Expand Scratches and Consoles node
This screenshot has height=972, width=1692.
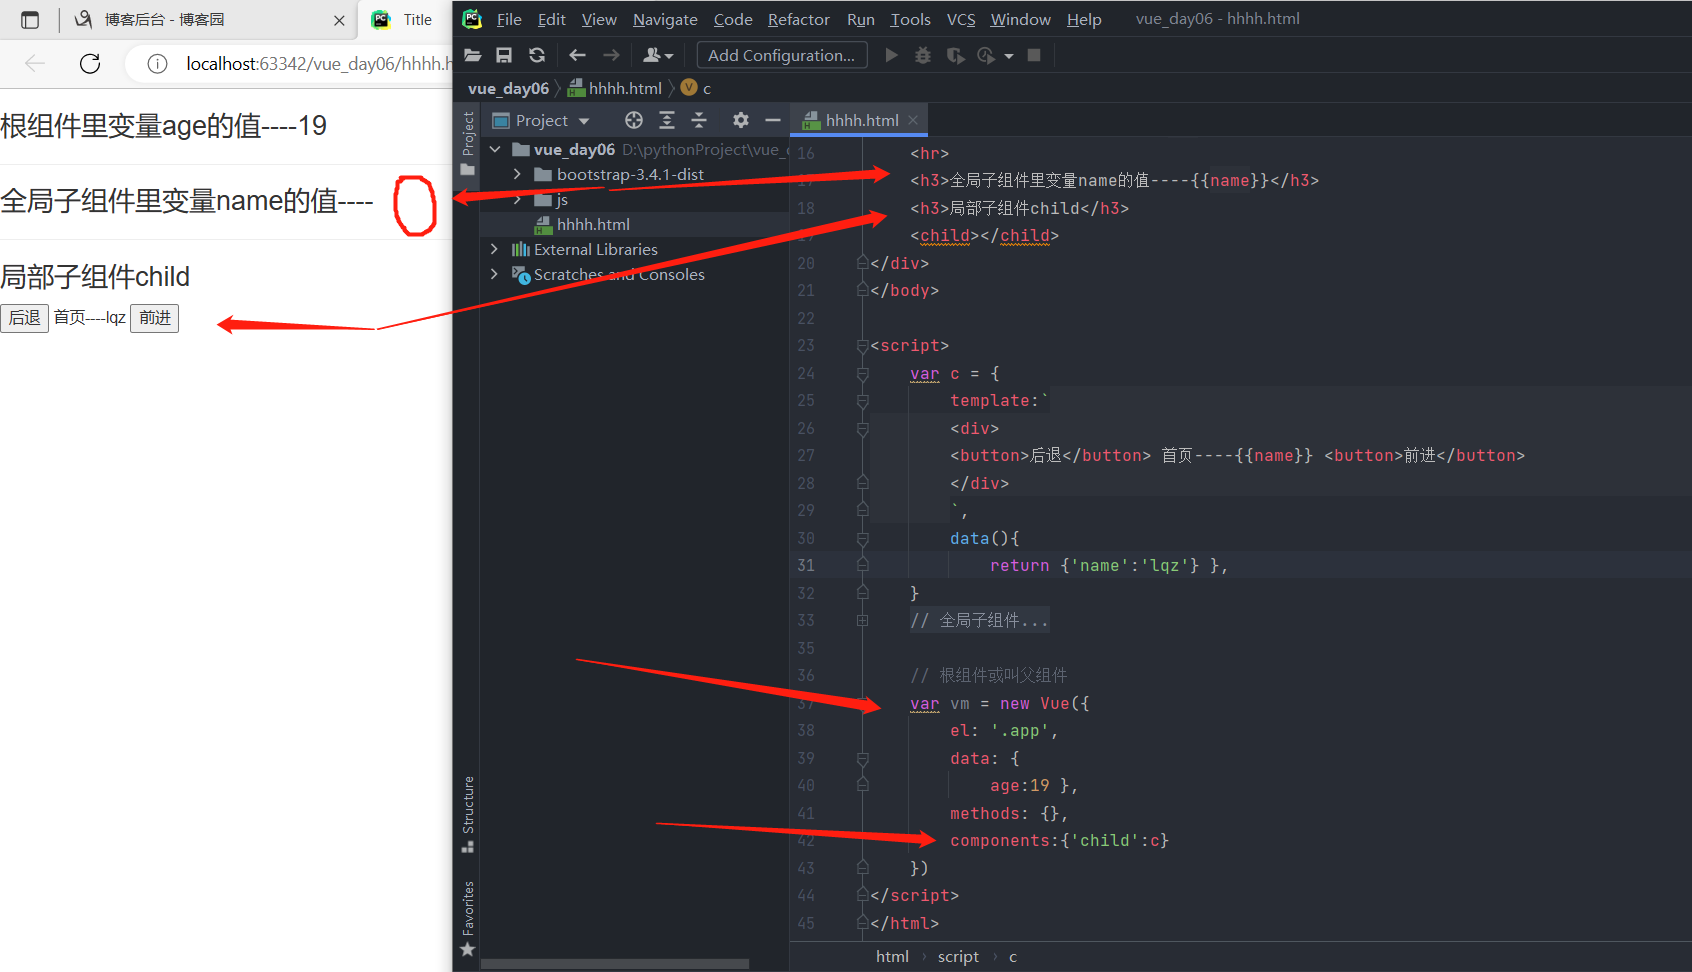494,274
